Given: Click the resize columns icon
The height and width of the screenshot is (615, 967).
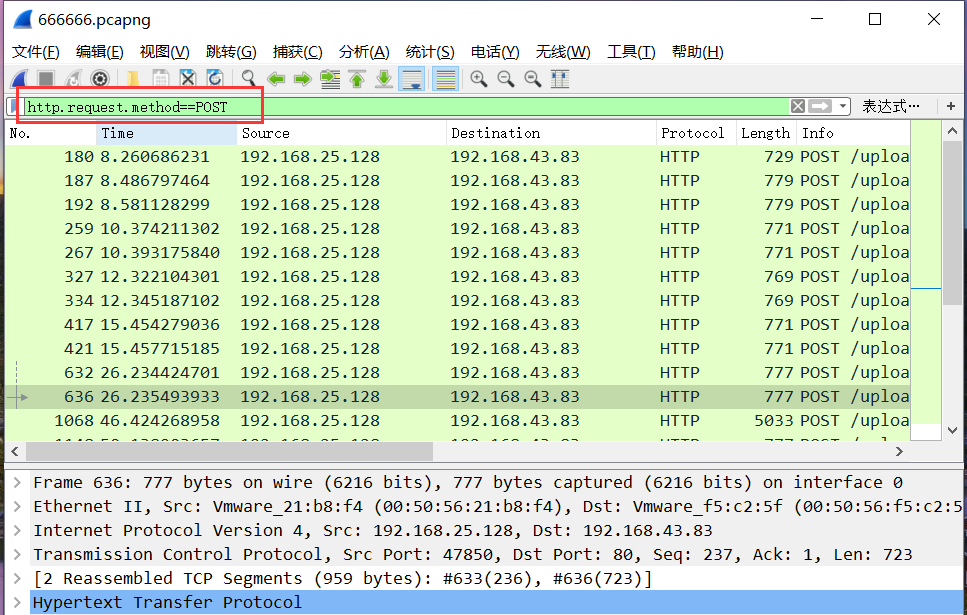Looking at the screenshot, I should coord(560,79).
